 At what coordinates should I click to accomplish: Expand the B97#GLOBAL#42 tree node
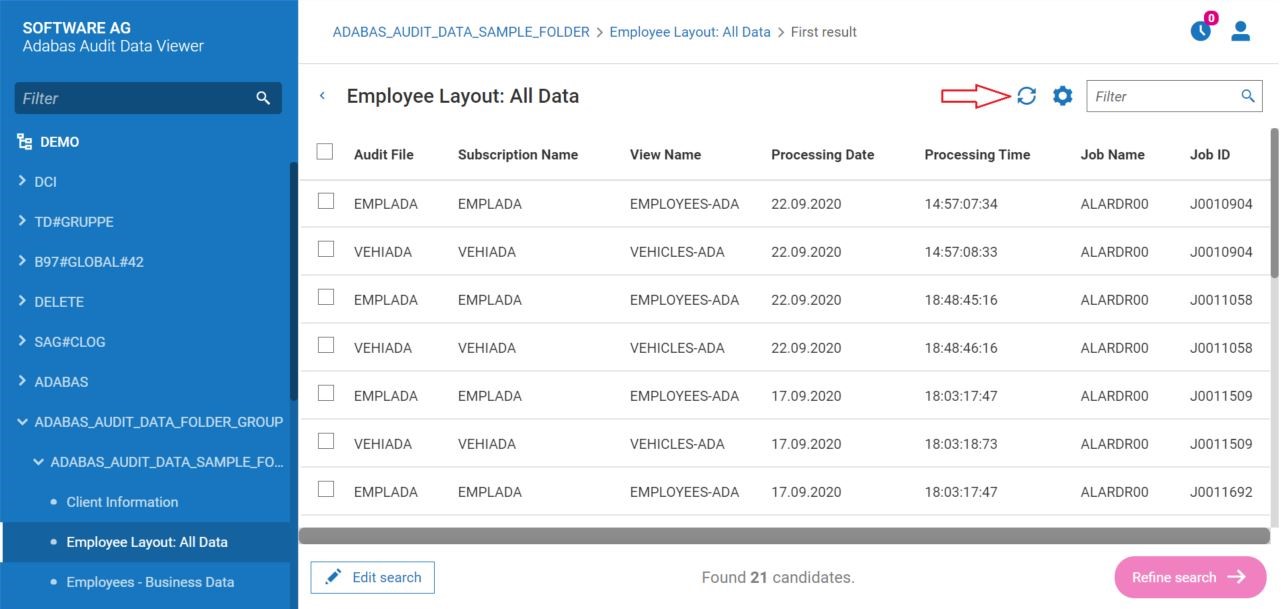23,261
